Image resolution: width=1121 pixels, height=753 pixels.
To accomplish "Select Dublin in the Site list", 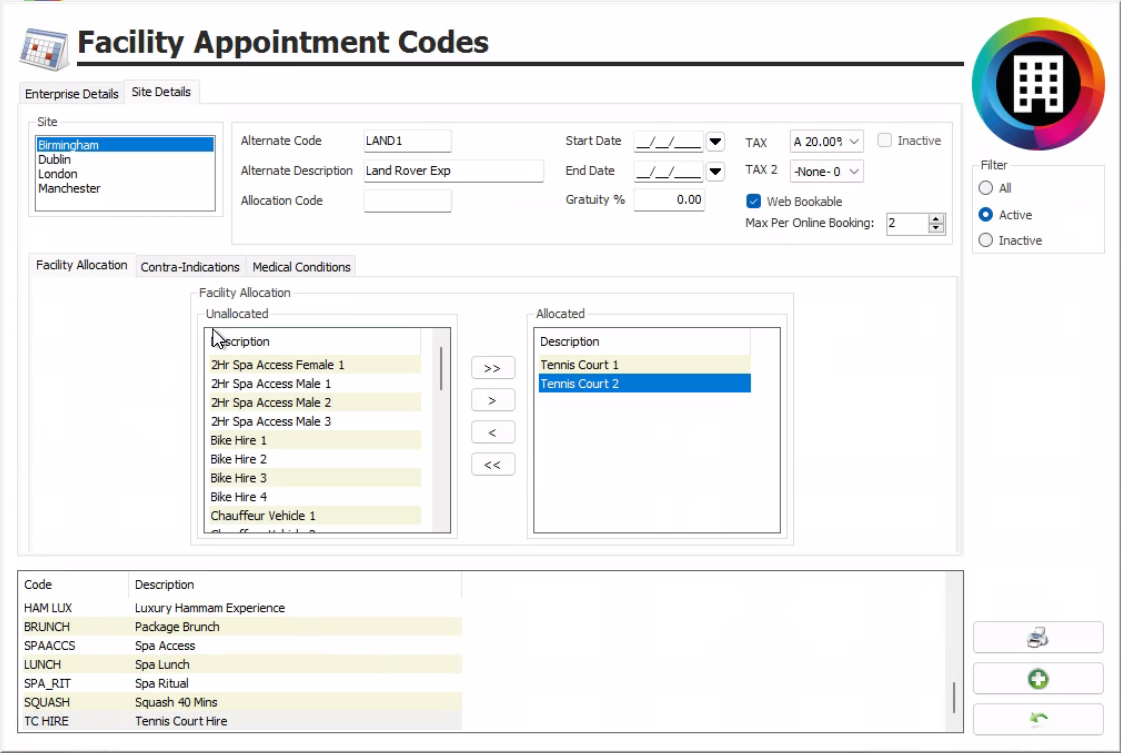I will coord(55,160).
